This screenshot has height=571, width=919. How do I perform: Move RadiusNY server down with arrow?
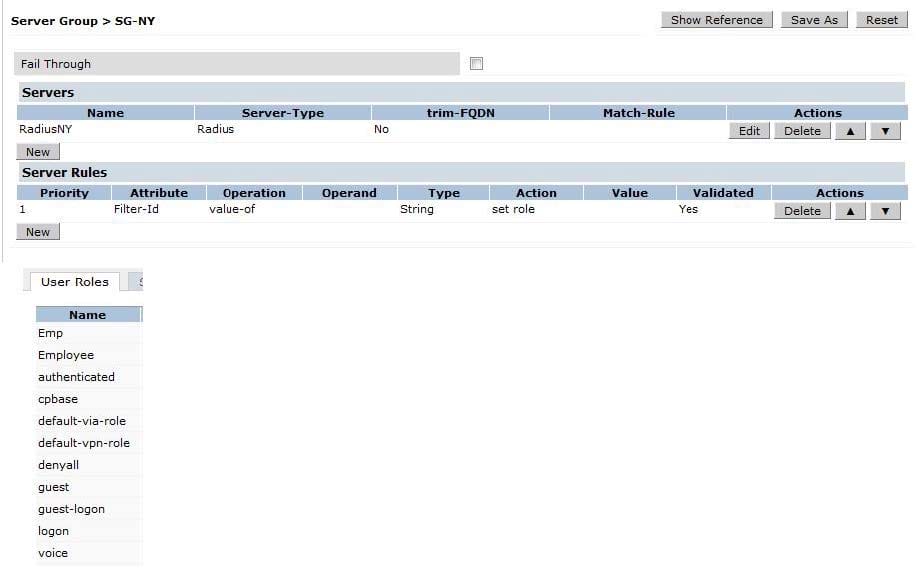click(885, 131)
